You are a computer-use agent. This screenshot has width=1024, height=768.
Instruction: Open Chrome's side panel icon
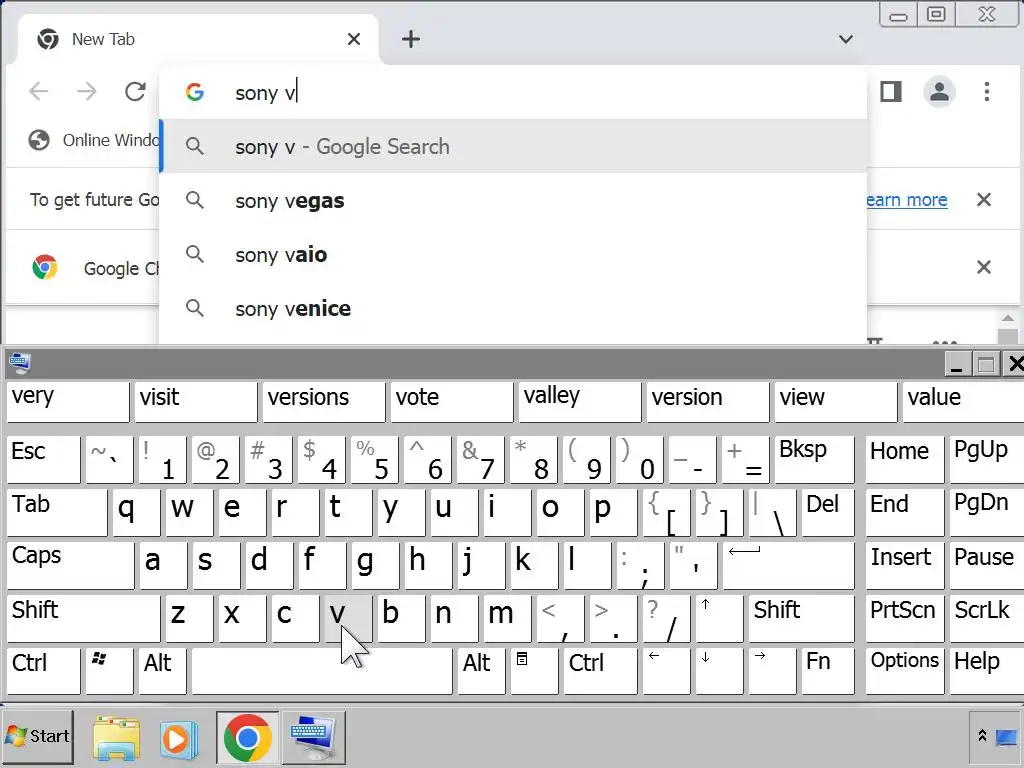891,91
